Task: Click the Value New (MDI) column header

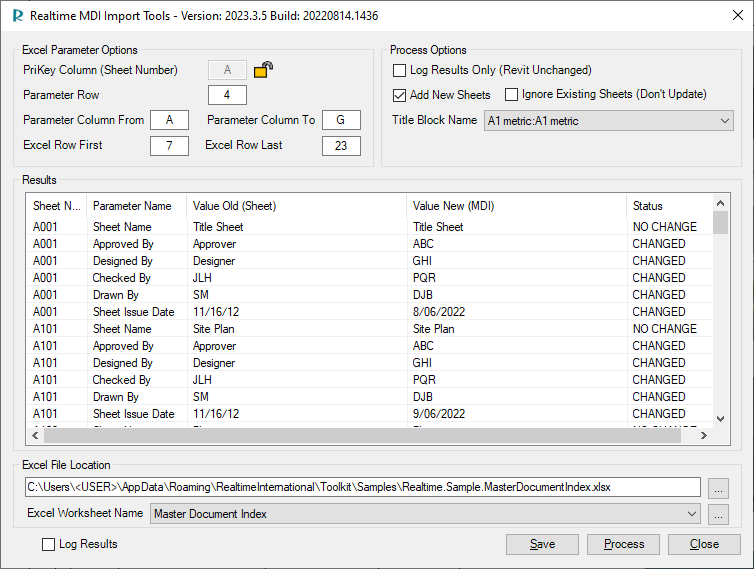Action: [516, 206]
